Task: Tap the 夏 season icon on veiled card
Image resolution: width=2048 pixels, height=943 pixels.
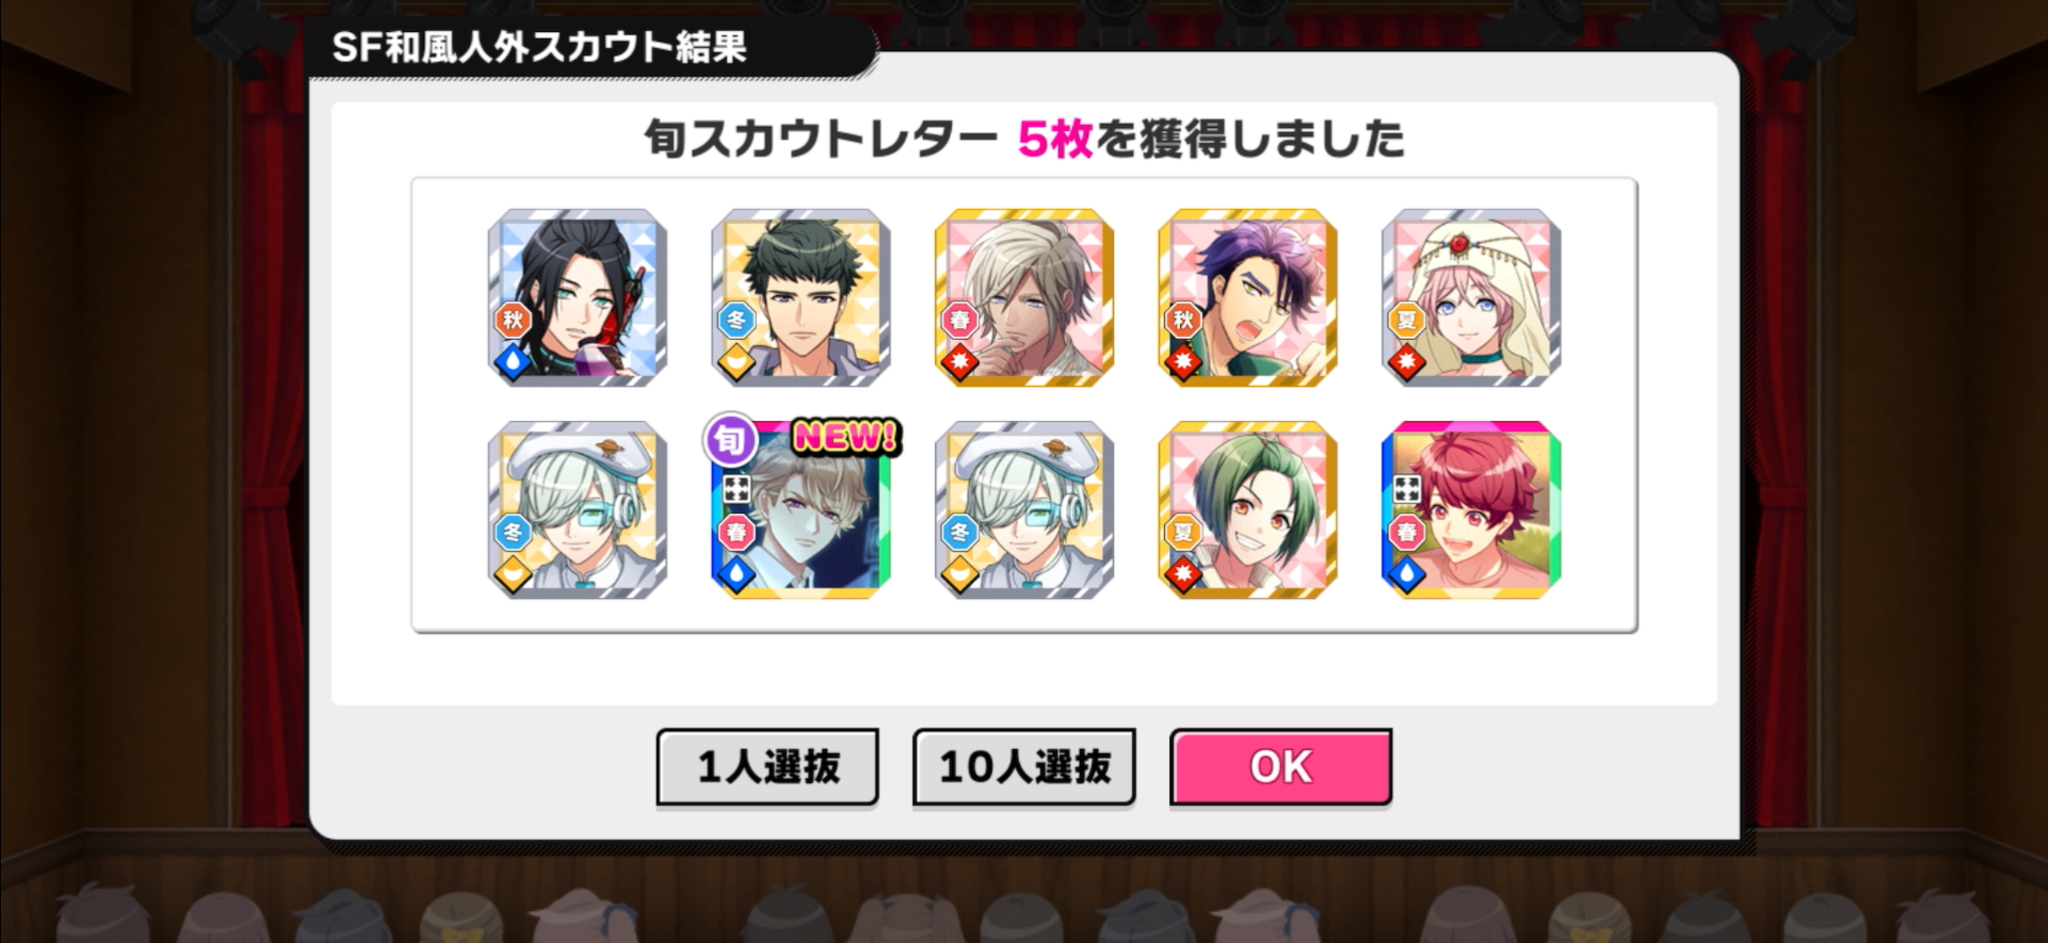Action: click(x=1406, y=320)
